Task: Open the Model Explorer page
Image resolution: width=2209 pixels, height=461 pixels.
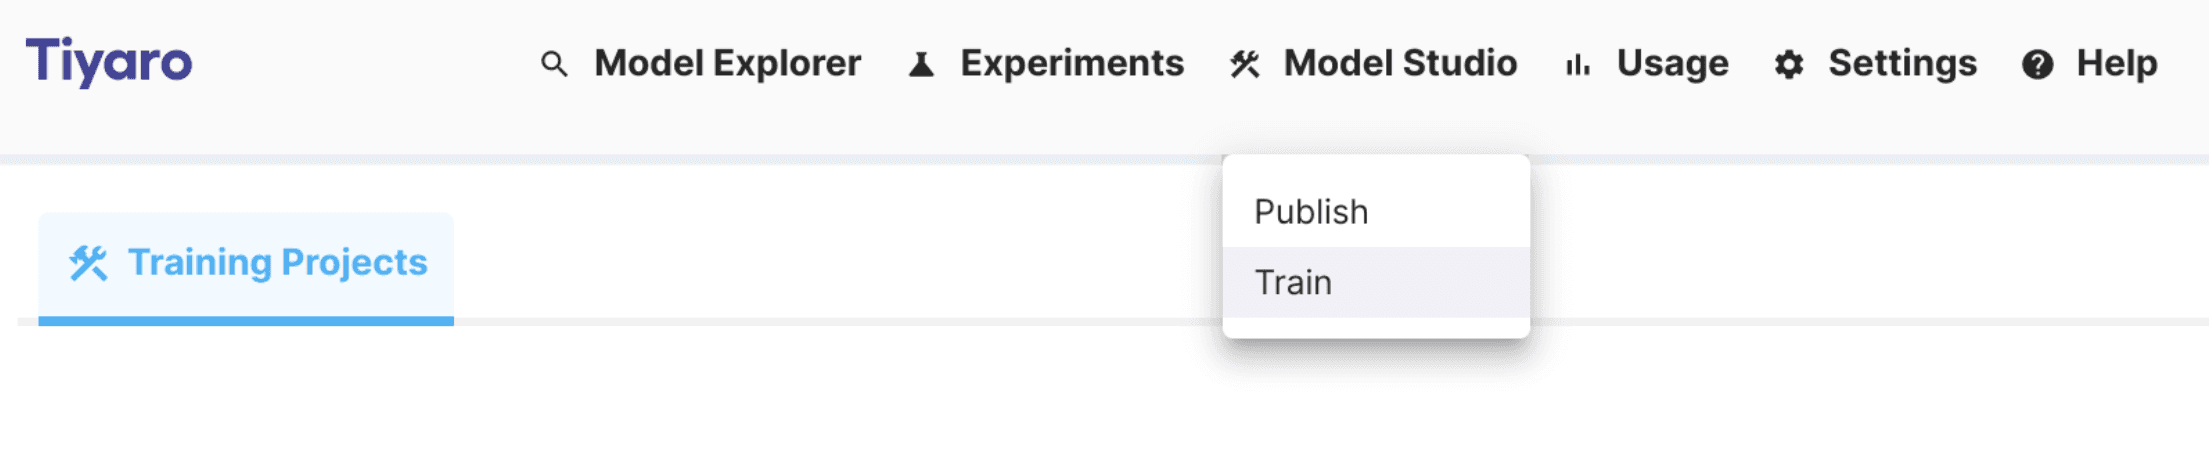Action: tap(727, 63)
